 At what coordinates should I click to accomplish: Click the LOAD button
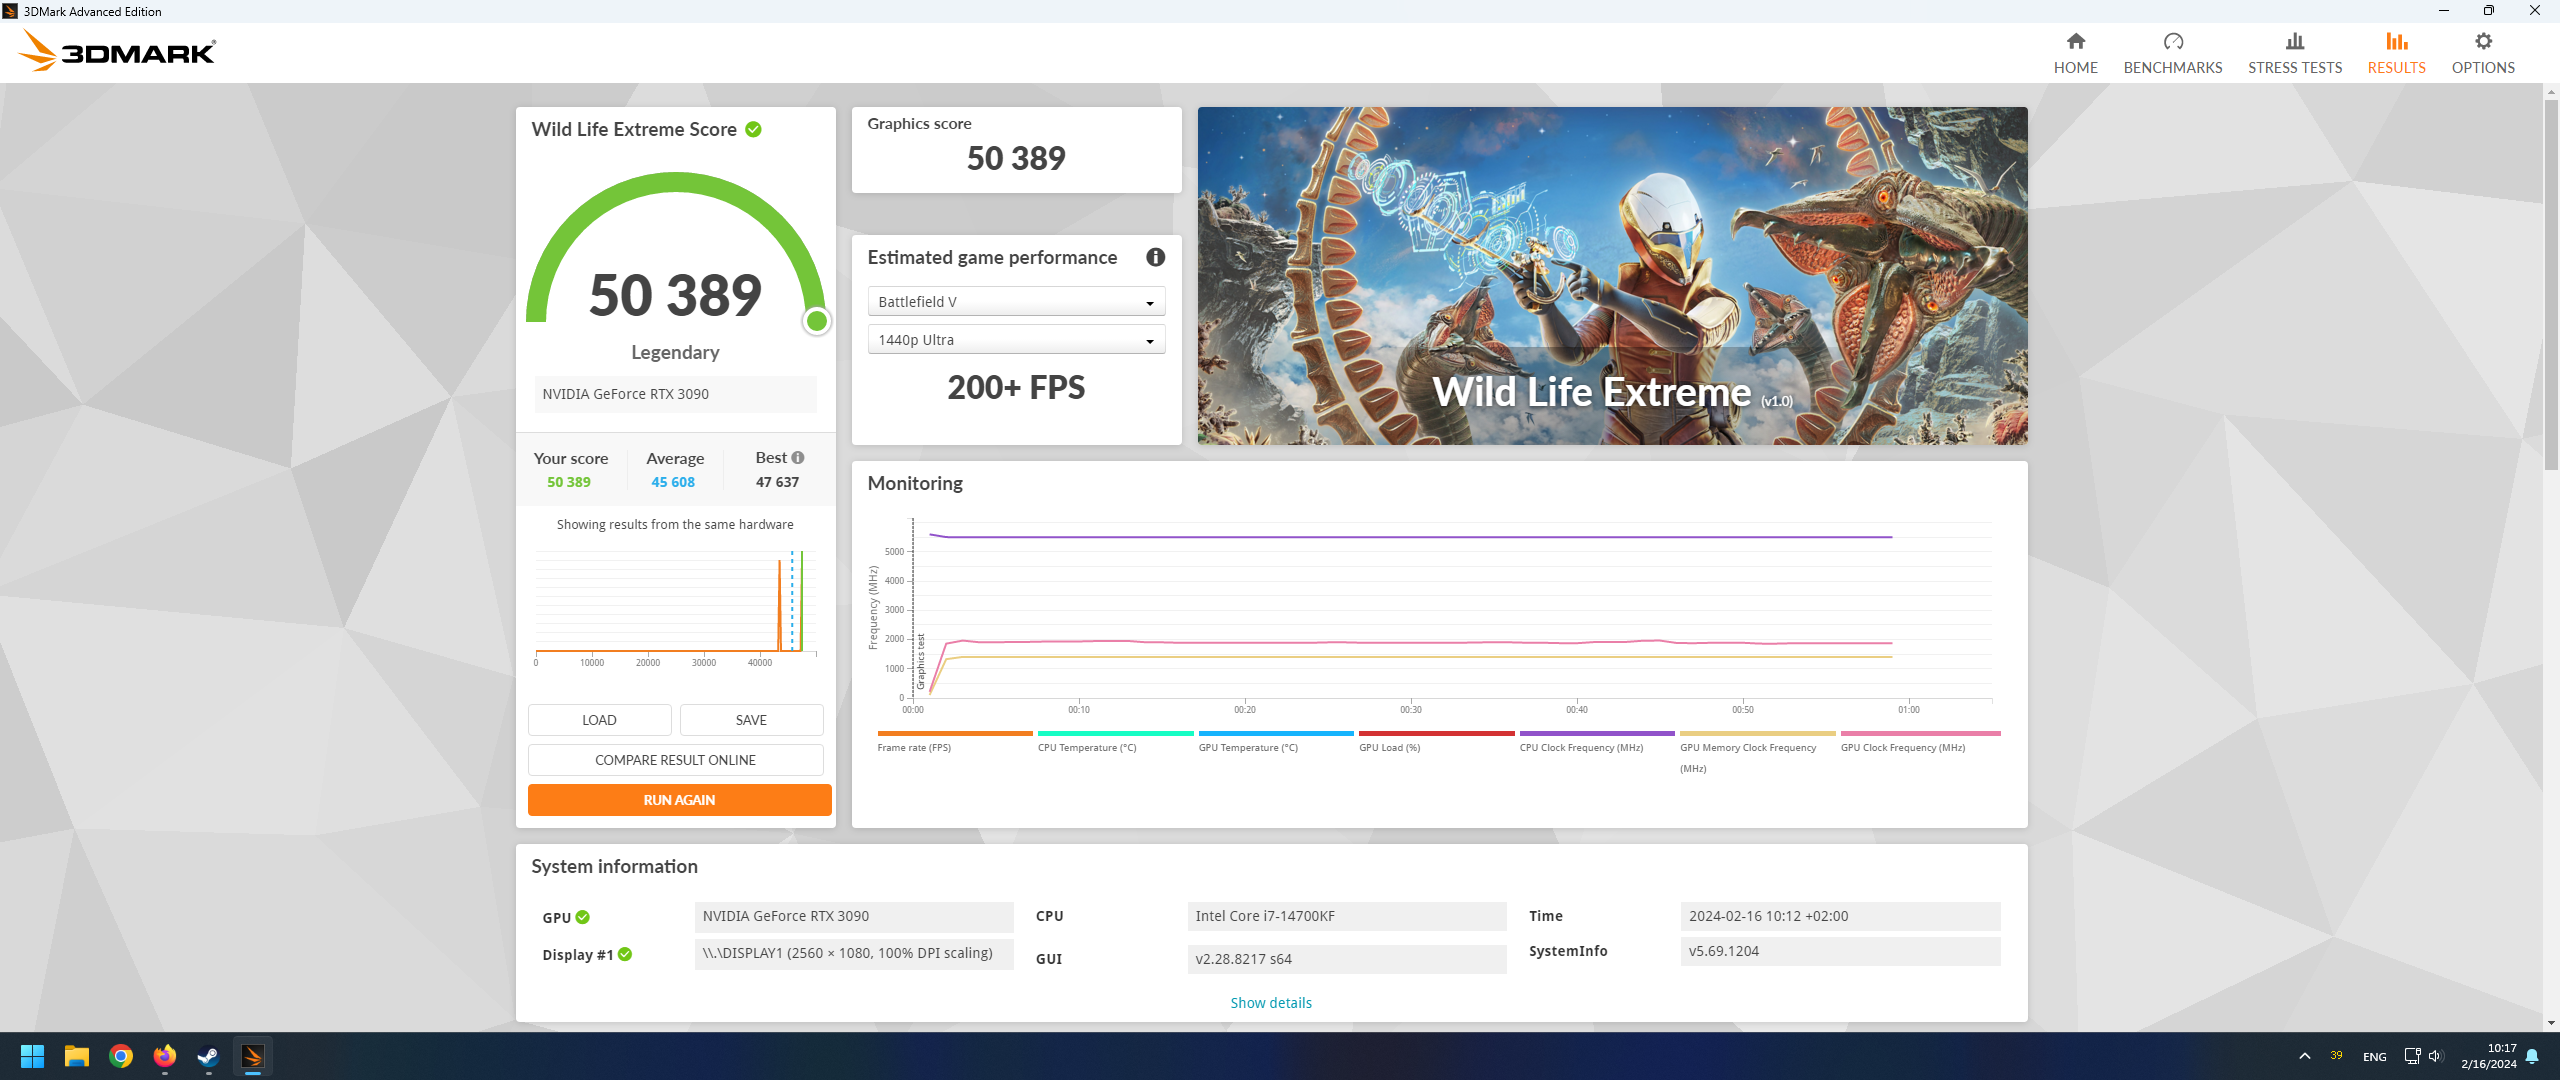(x=600, y=720)
